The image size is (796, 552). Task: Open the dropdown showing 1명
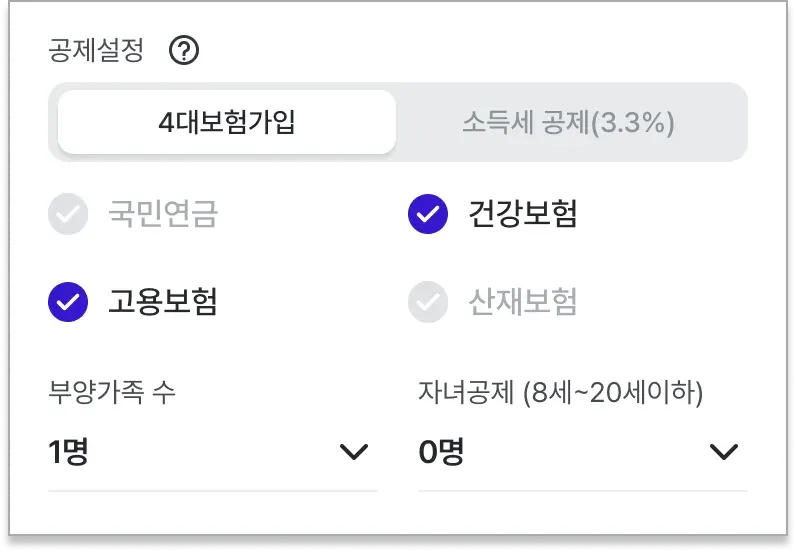tap(213, 451)
